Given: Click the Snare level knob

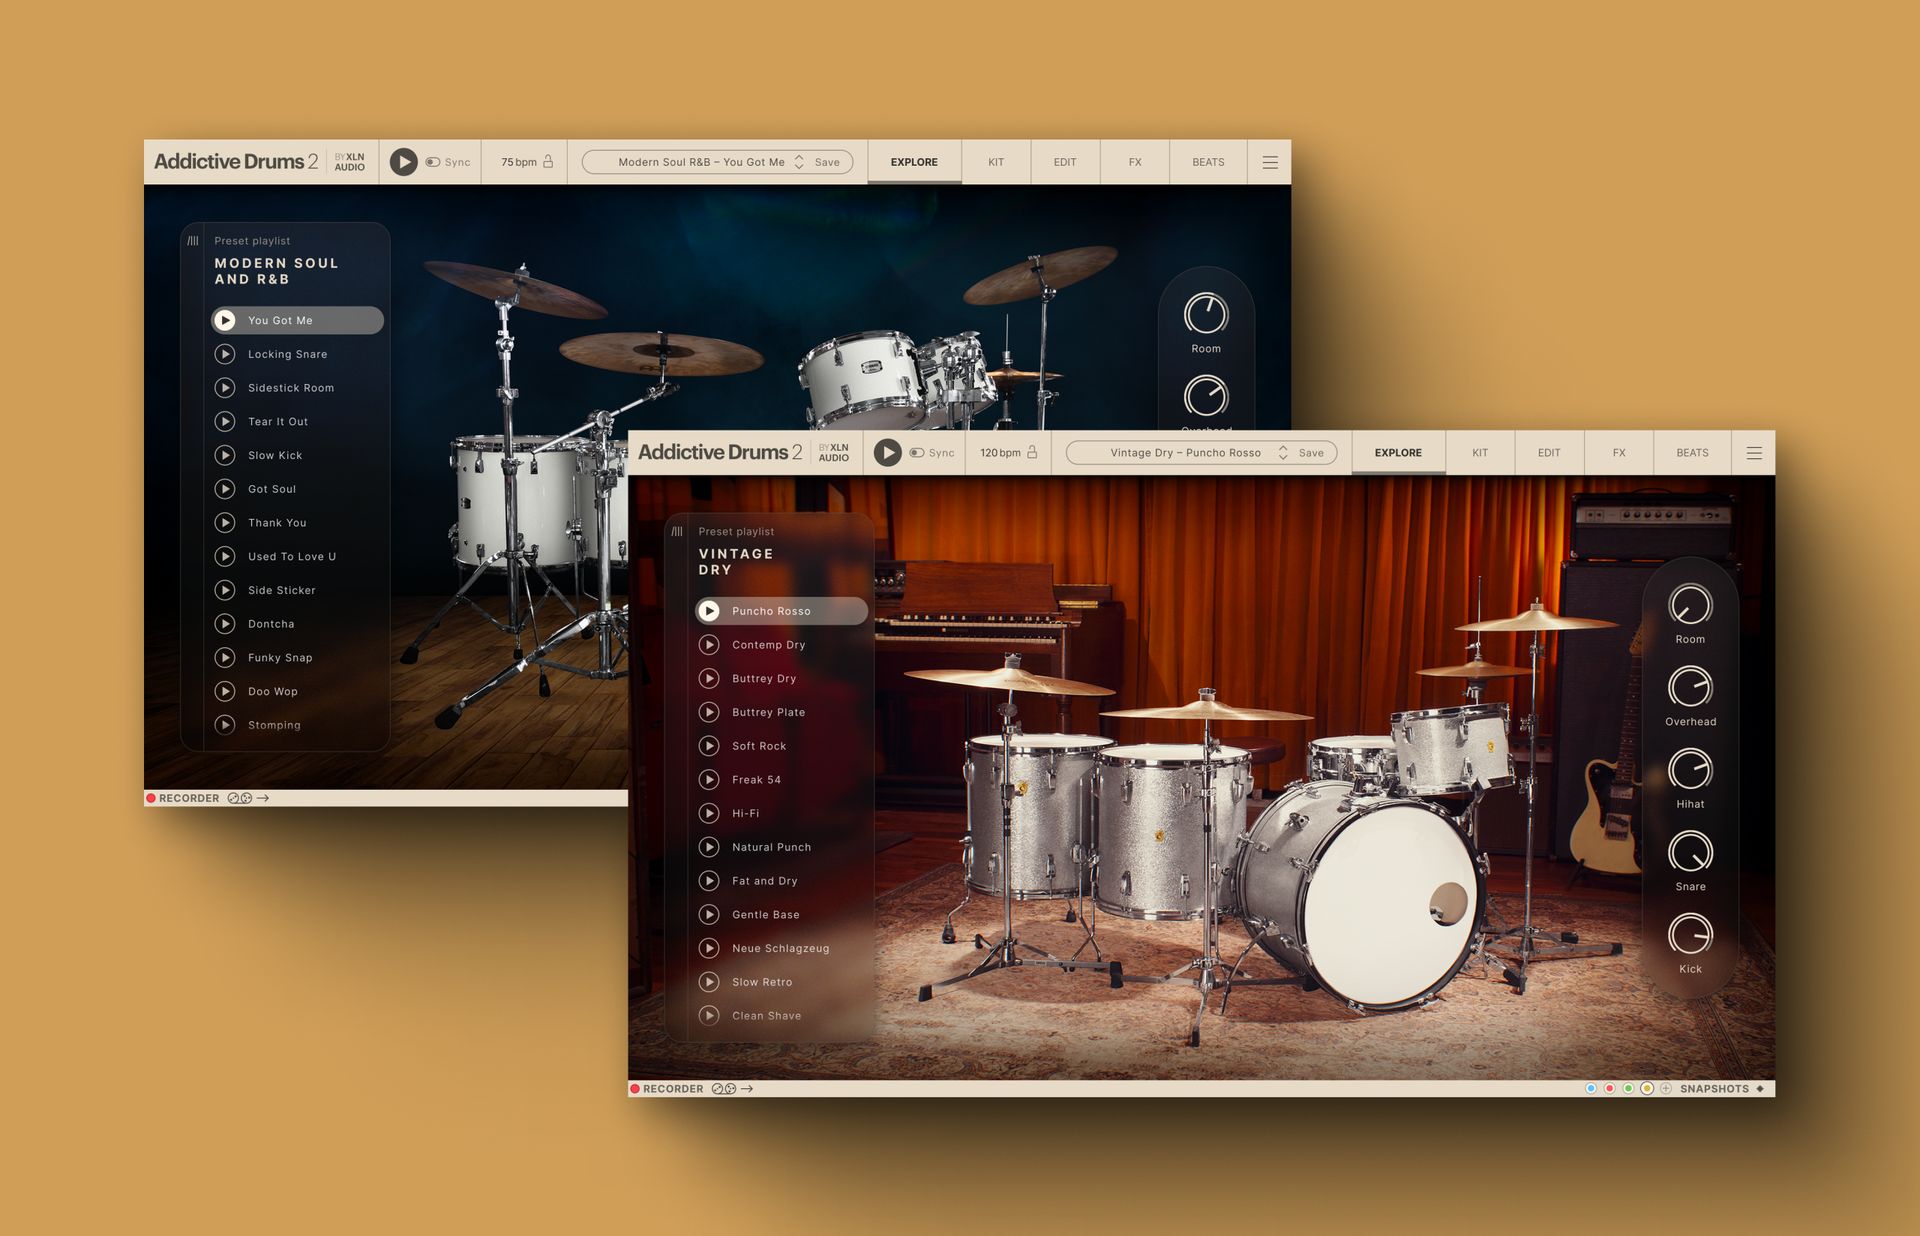Looking at the screenshot, I should [1690, 852].
